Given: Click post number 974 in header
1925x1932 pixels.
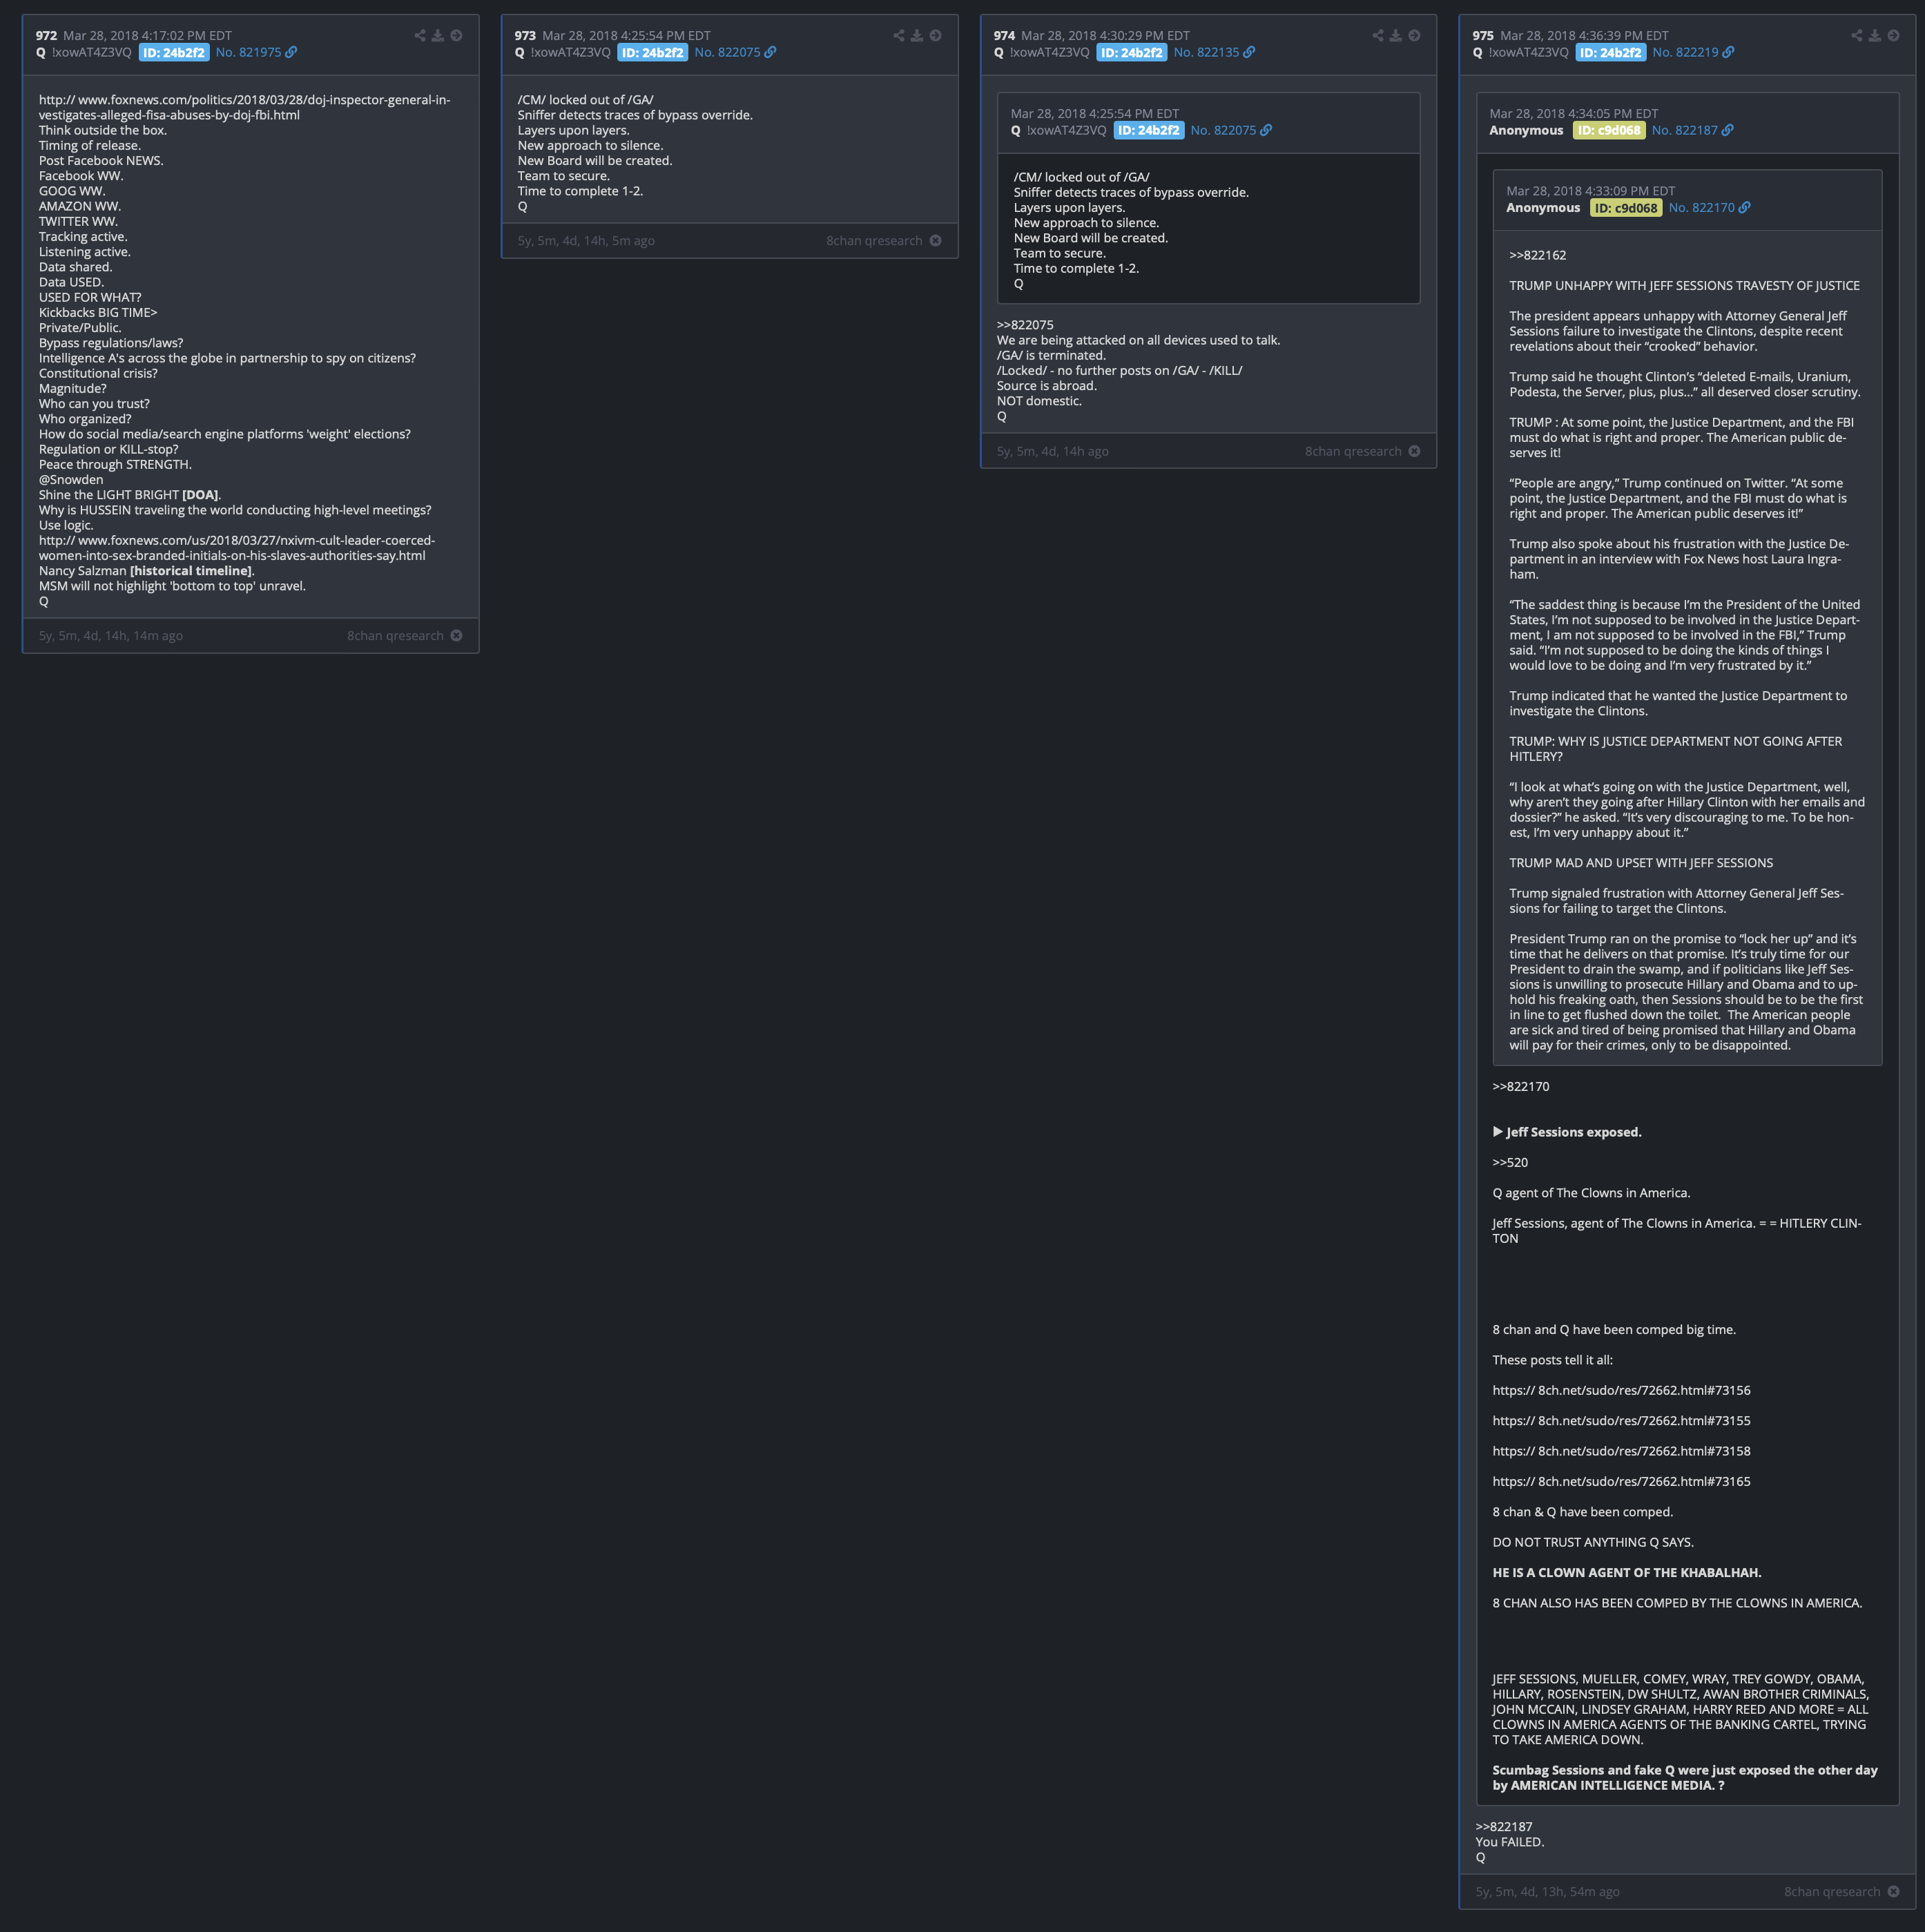Looking at the screenshot, I should pyautogui.click(x=1004, y=36).
